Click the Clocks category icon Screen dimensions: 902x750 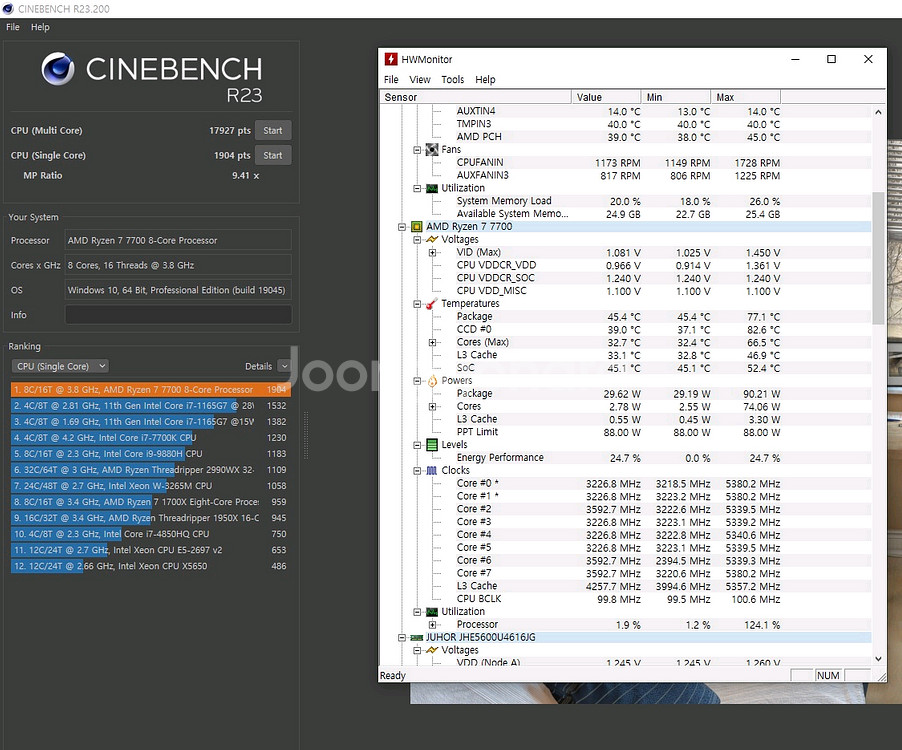[x=431, y=470]
